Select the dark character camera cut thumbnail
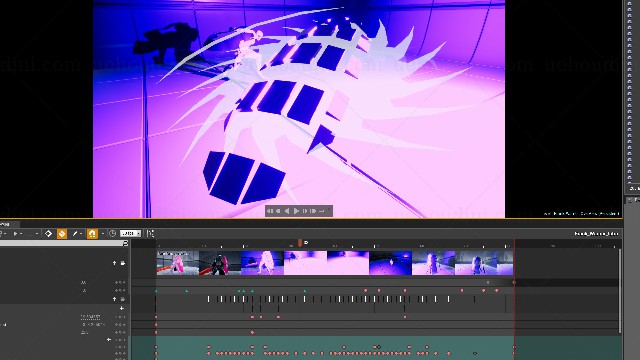640x360 pixels. coord(220,263)
